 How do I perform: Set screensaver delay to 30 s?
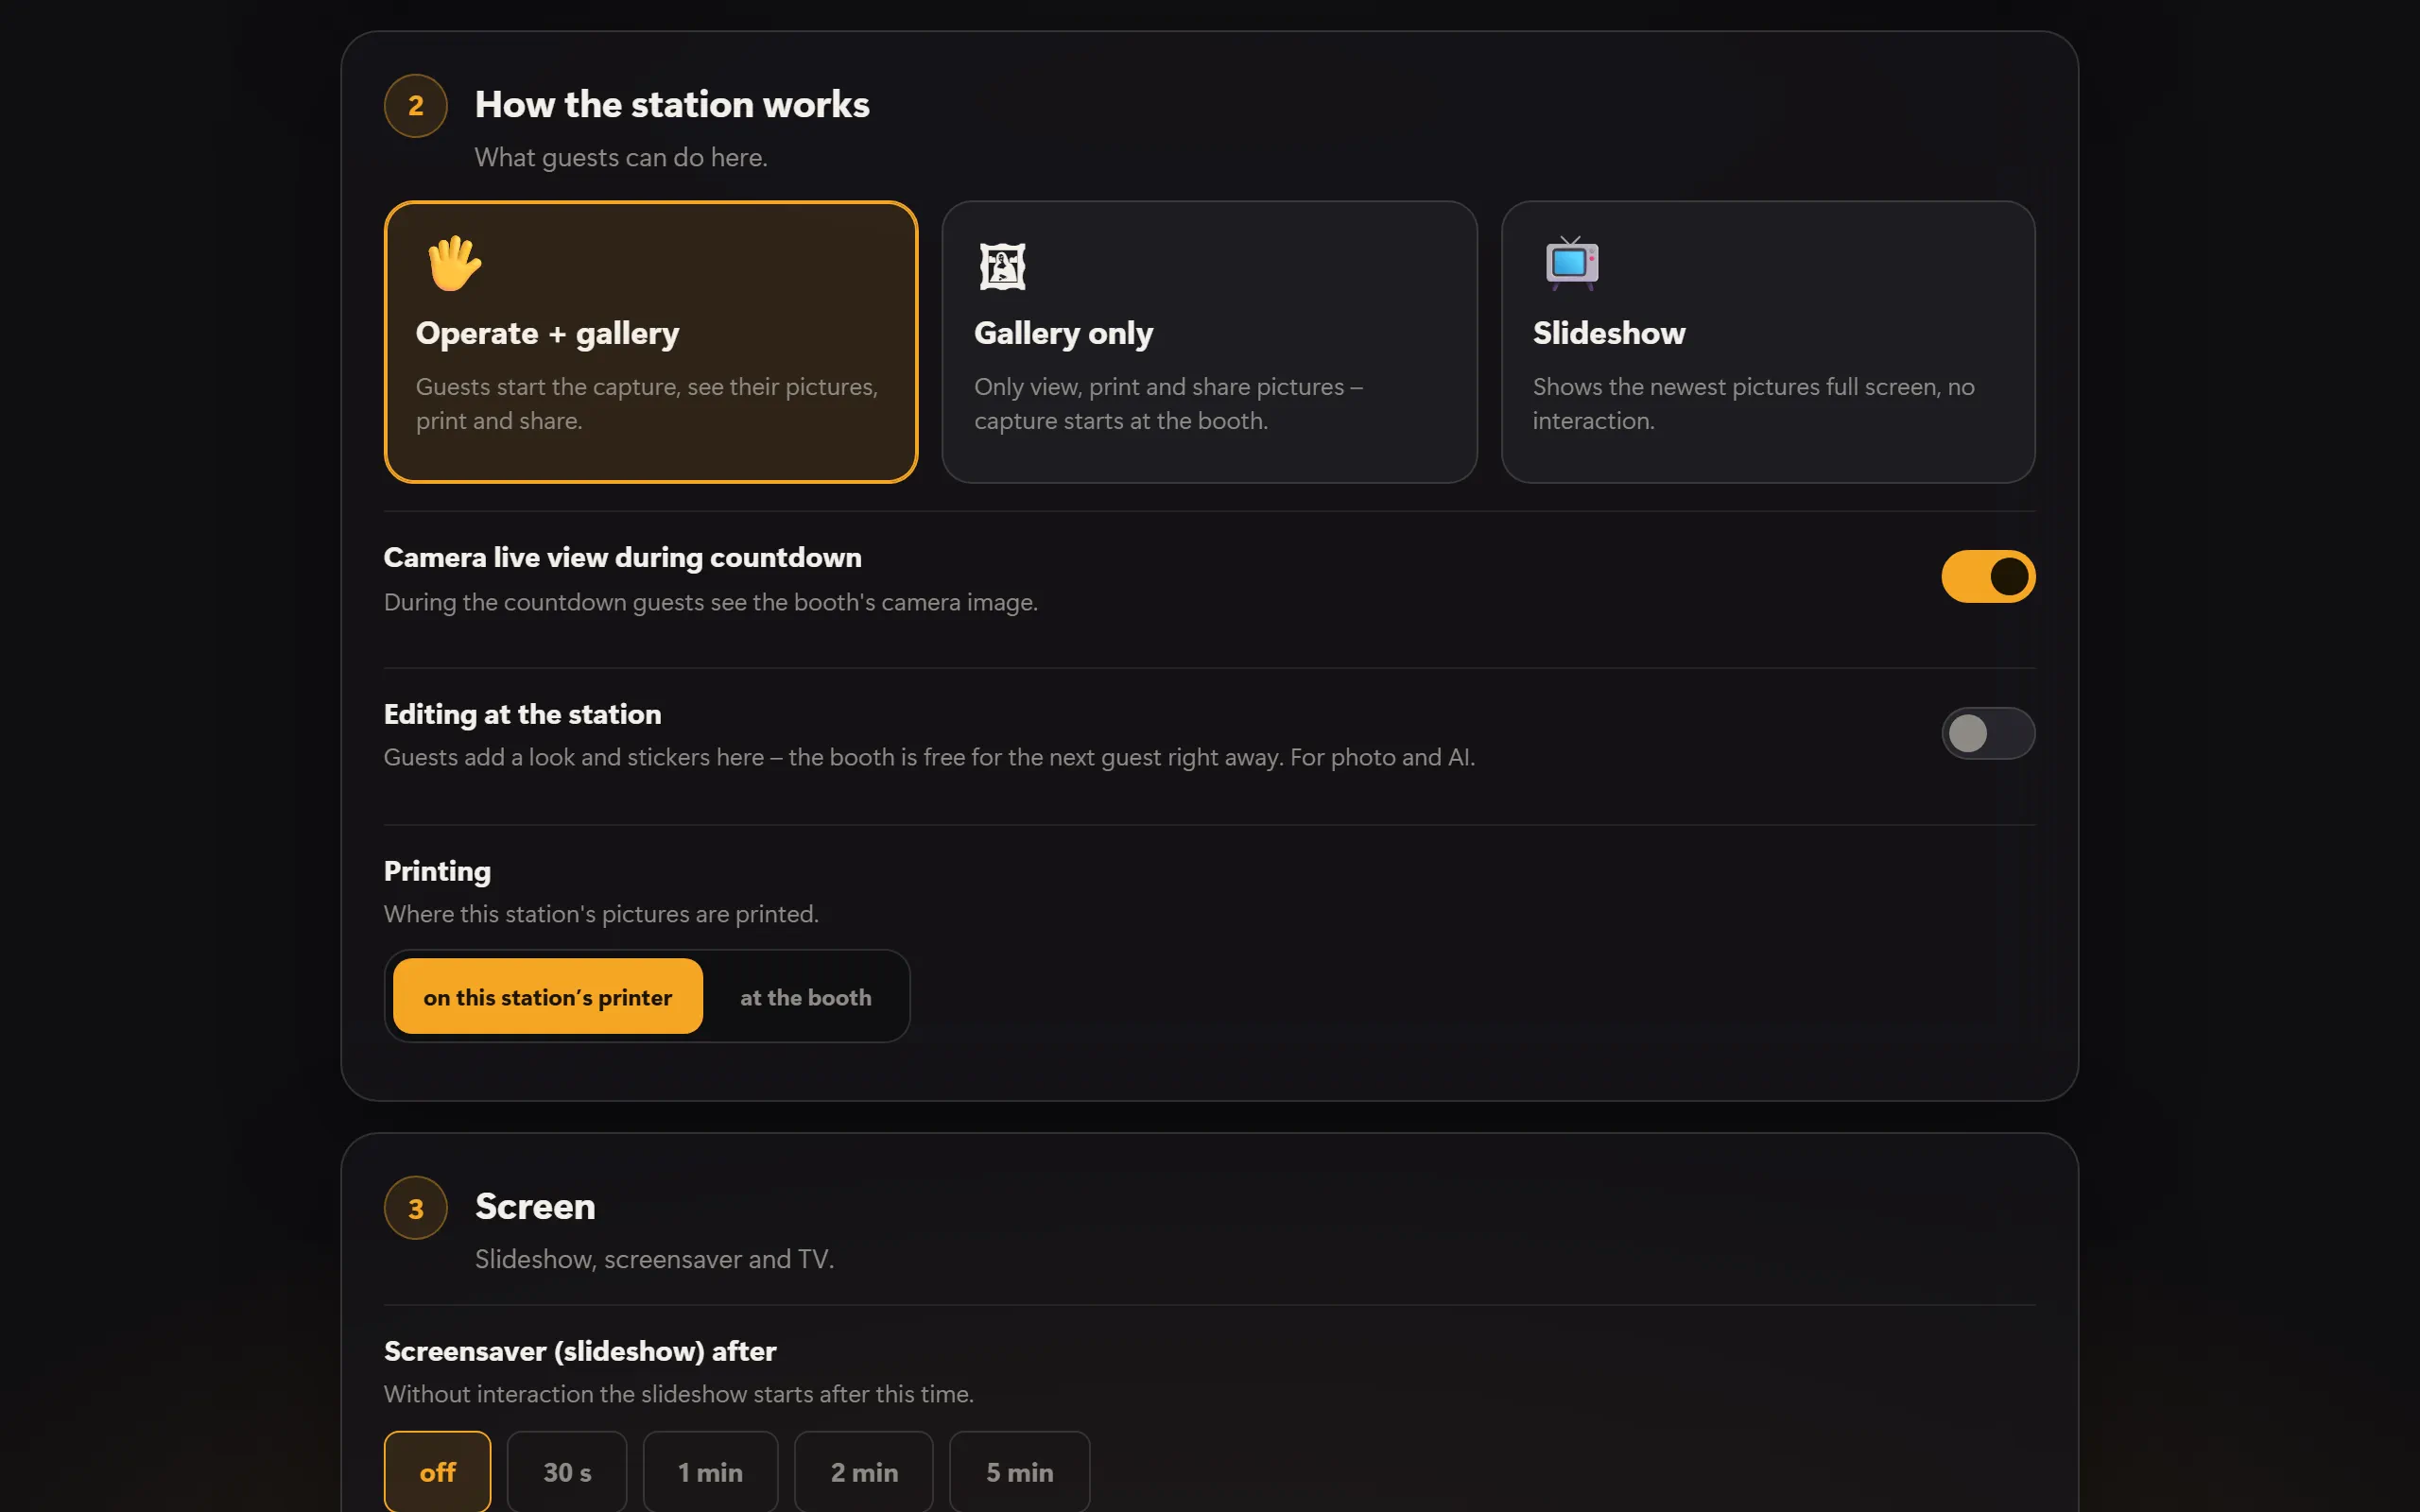point(567,1472)
